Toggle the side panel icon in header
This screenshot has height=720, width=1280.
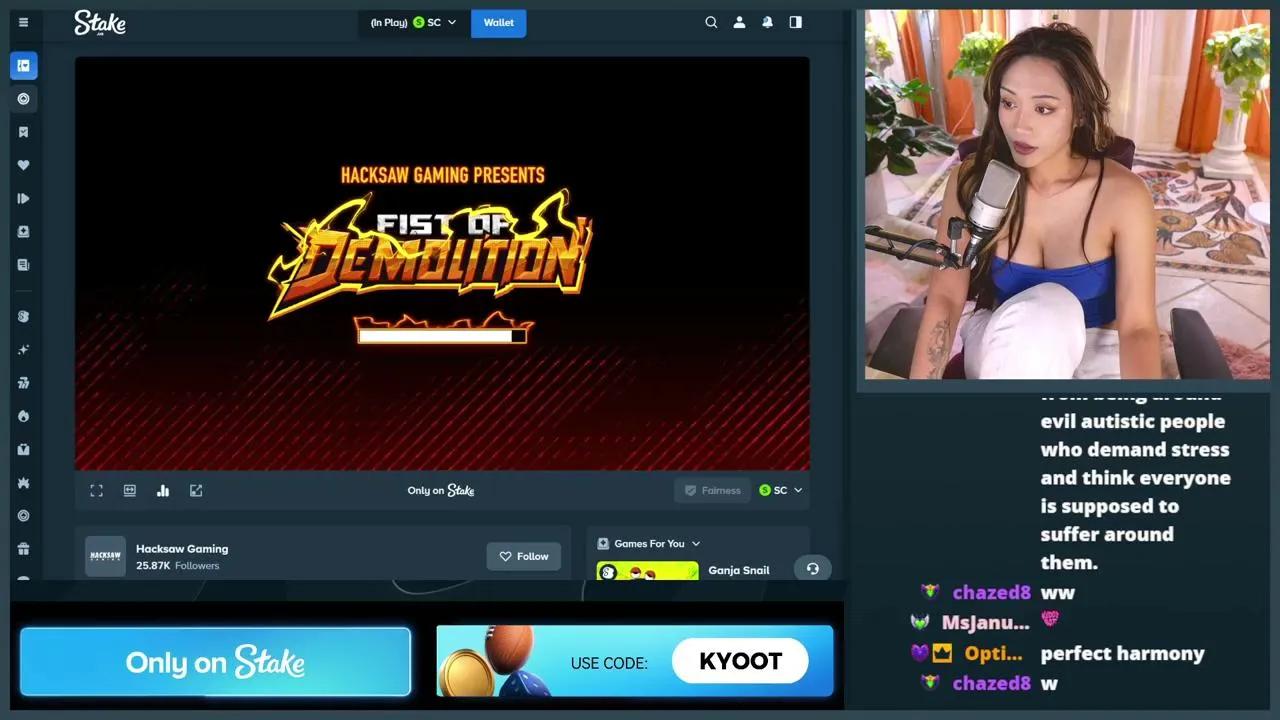pyautogui.click(x=795, y=22)
